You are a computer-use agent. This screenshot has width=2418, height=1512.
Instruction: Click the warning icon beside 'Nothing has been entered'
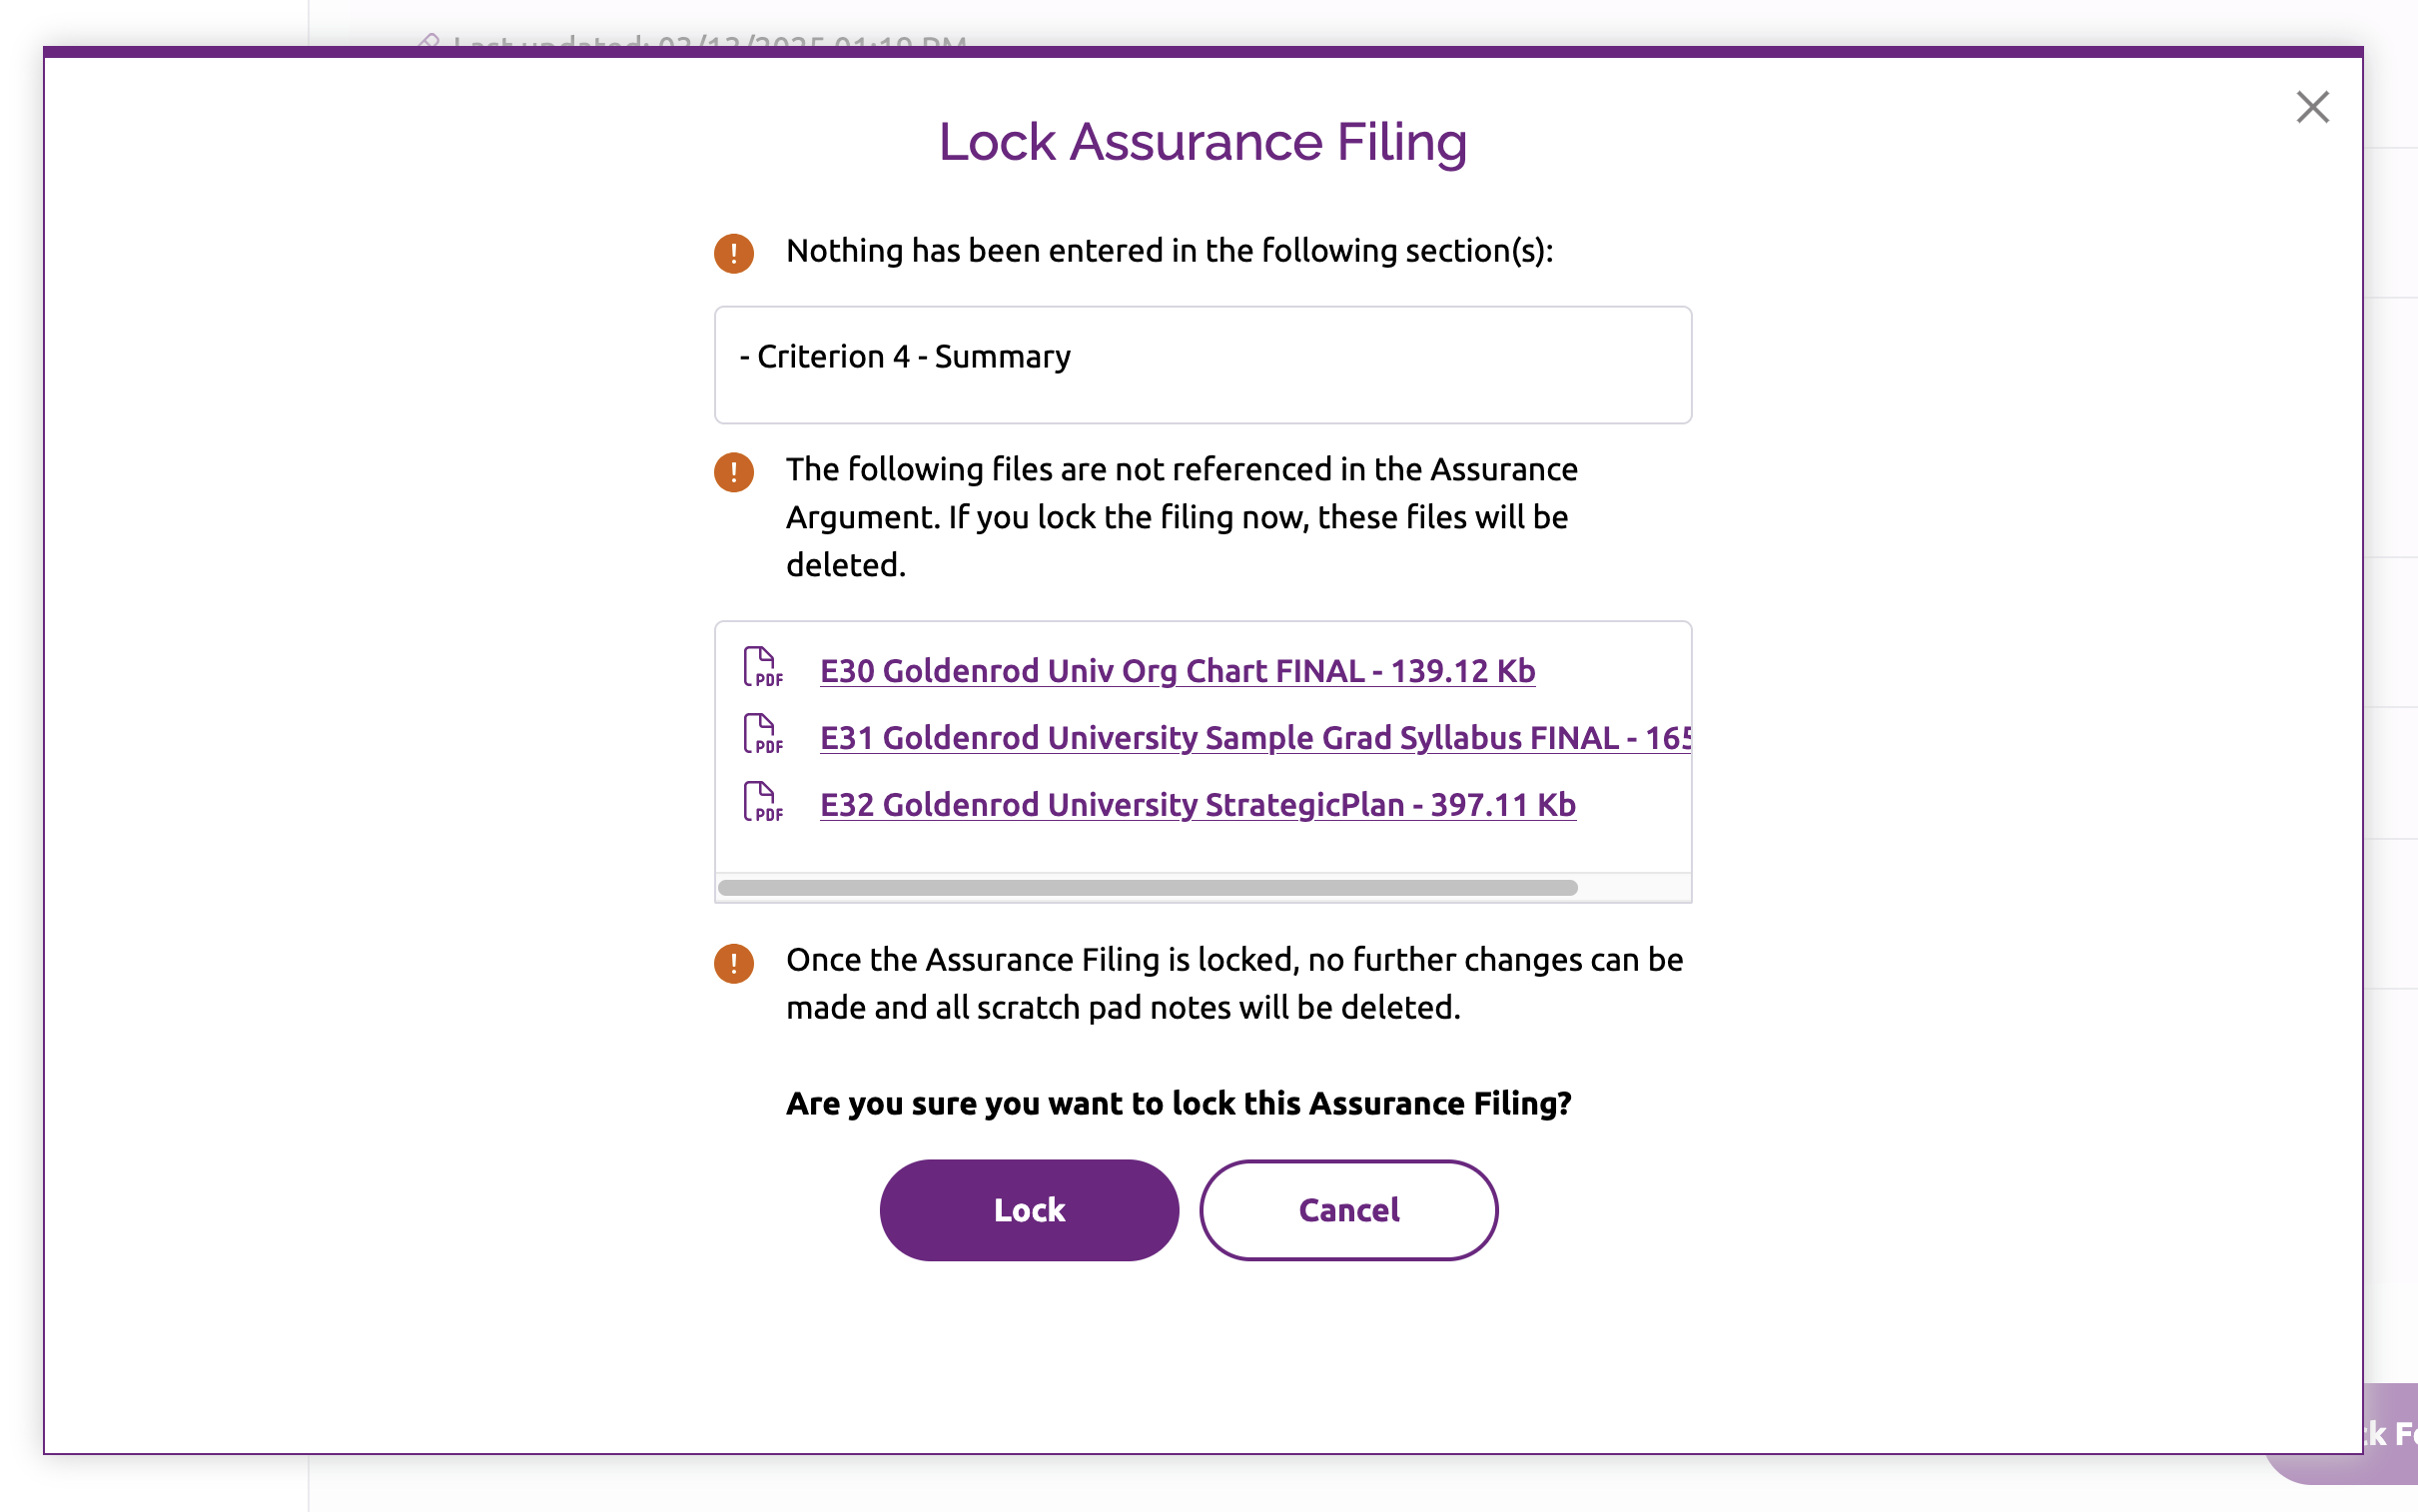(733, 253)
